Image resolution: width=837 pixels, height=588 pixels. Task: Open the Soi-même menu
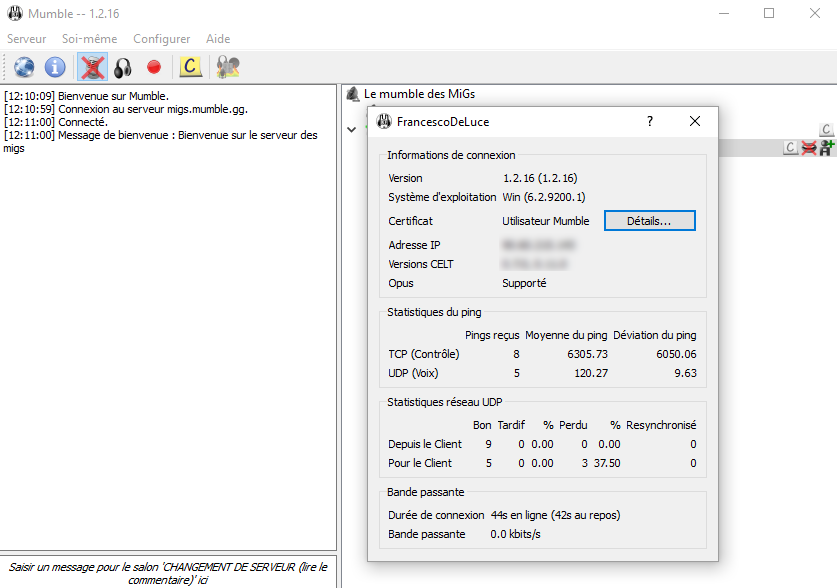pyautogui.click(x=89, y=39)
